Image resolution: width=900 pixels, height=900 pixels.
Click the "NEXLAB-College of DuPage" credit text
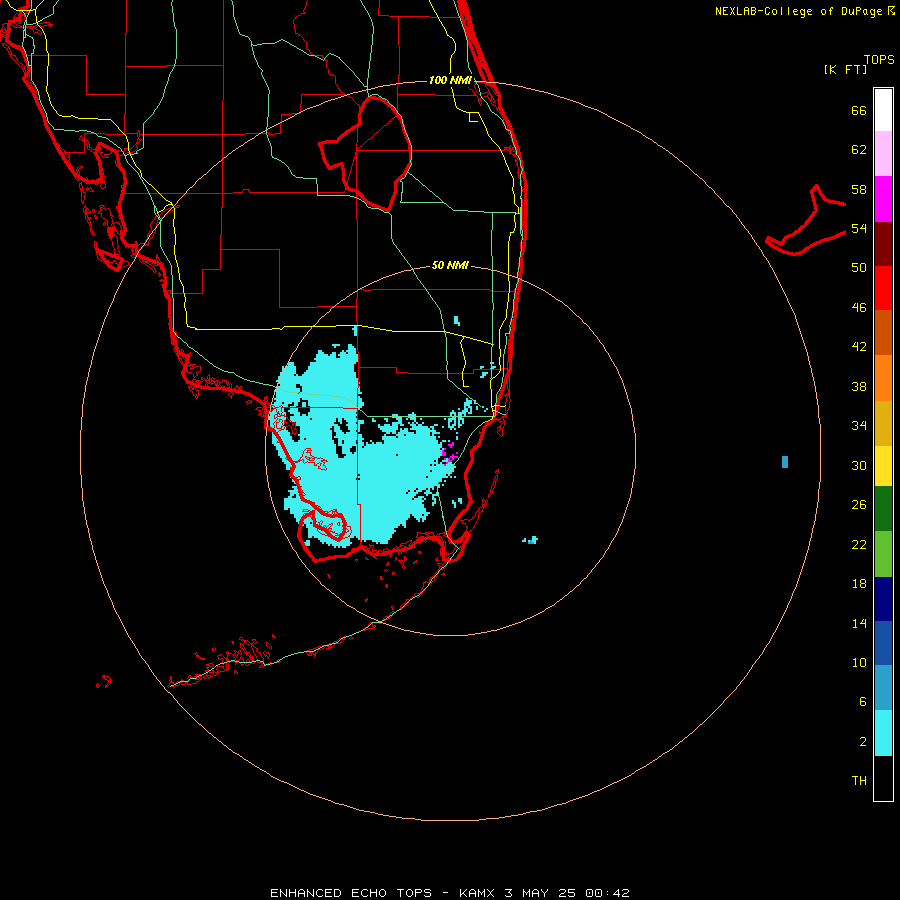[800, 11]
